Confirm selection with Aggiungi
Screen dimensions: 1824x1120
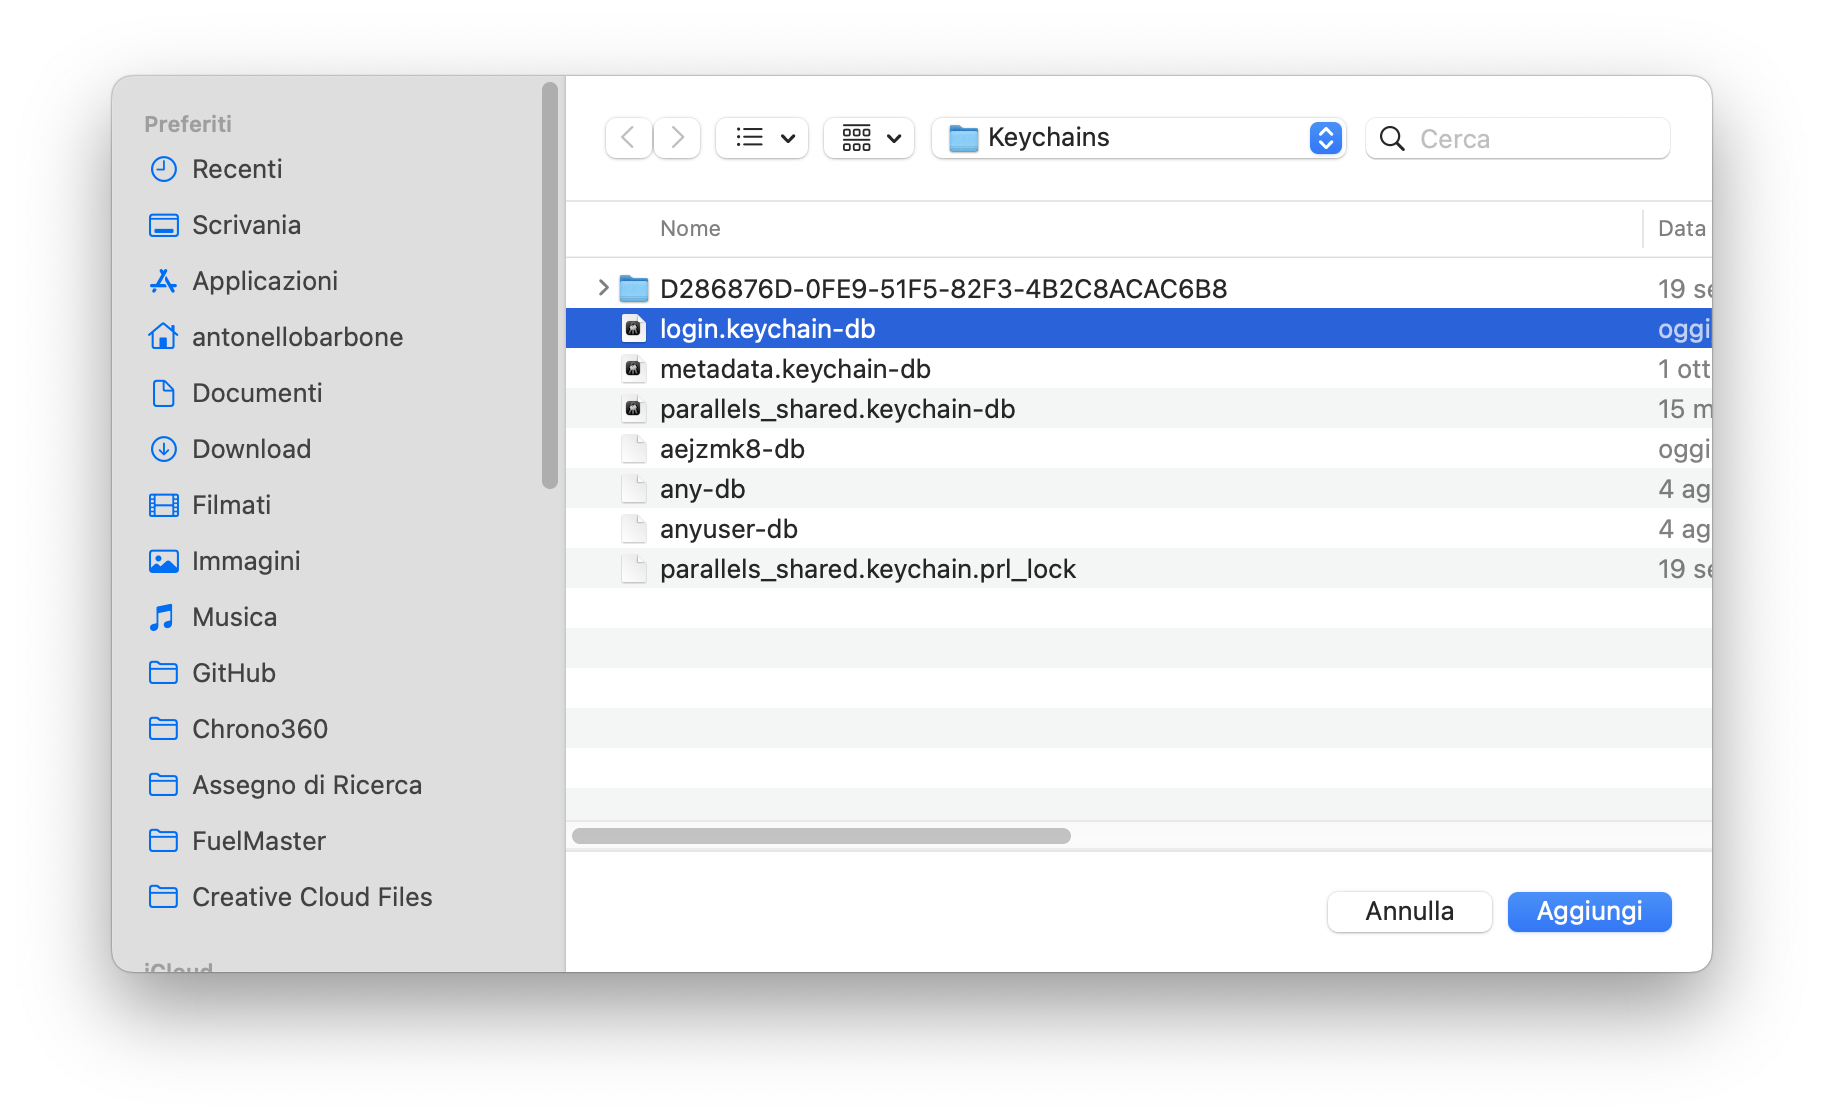1589,911
